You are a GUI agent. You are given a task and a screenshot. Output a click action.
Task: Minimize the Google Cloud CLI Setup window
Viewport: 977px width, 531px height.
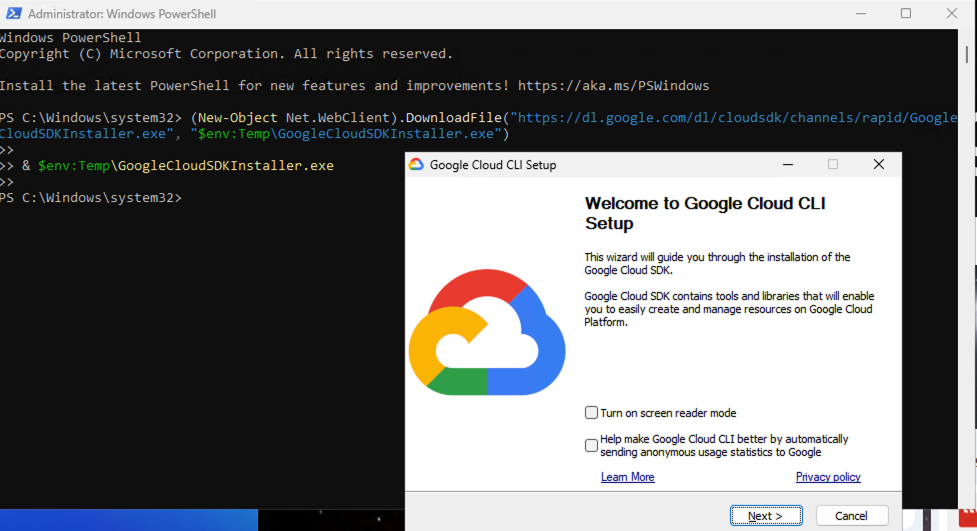[788, 165]
